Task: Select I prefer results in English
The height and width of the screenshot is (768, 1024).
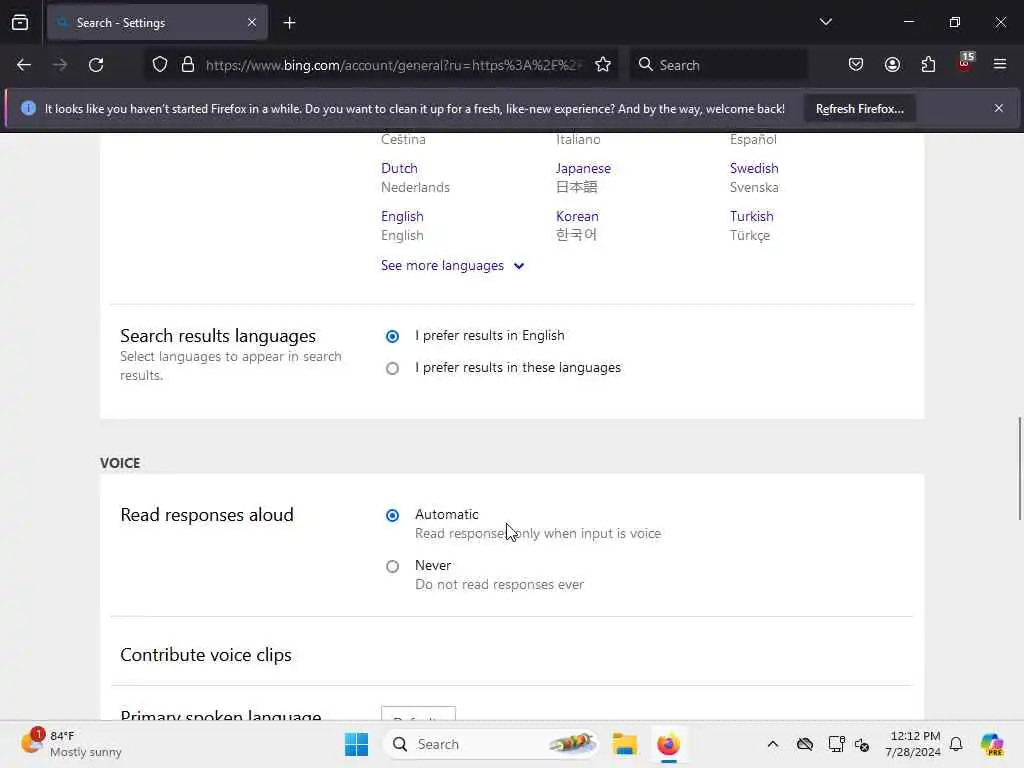Action: click(x=392, y=336)
